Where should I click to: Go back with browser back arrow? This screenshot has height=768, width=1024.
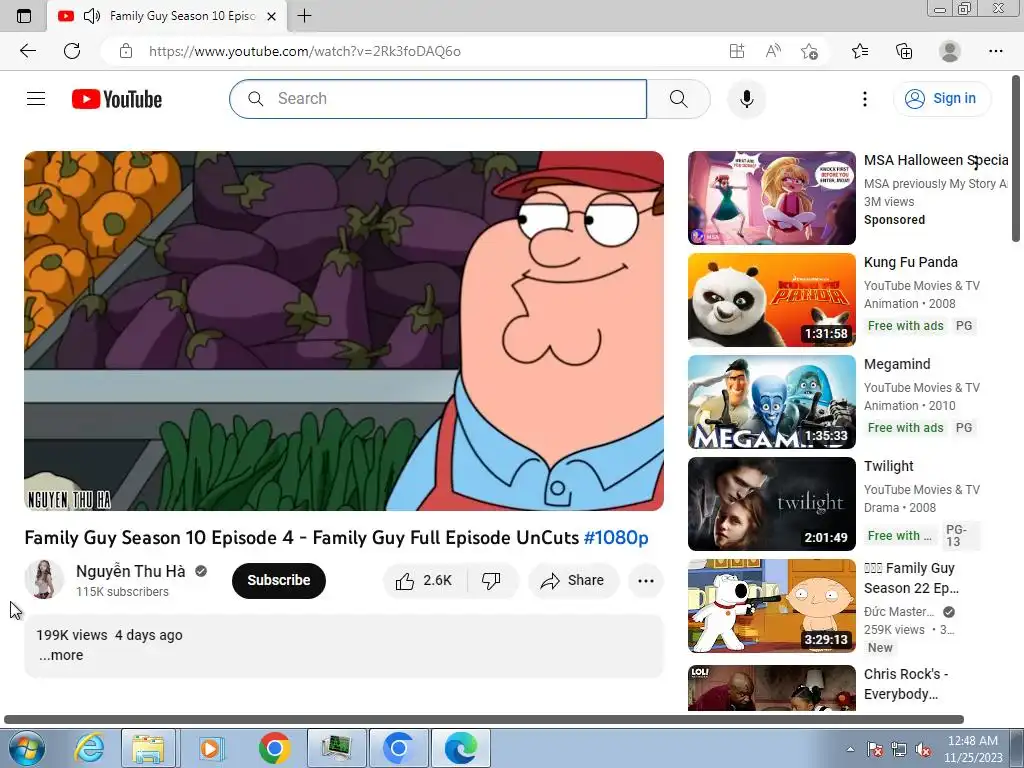point(28,51)
